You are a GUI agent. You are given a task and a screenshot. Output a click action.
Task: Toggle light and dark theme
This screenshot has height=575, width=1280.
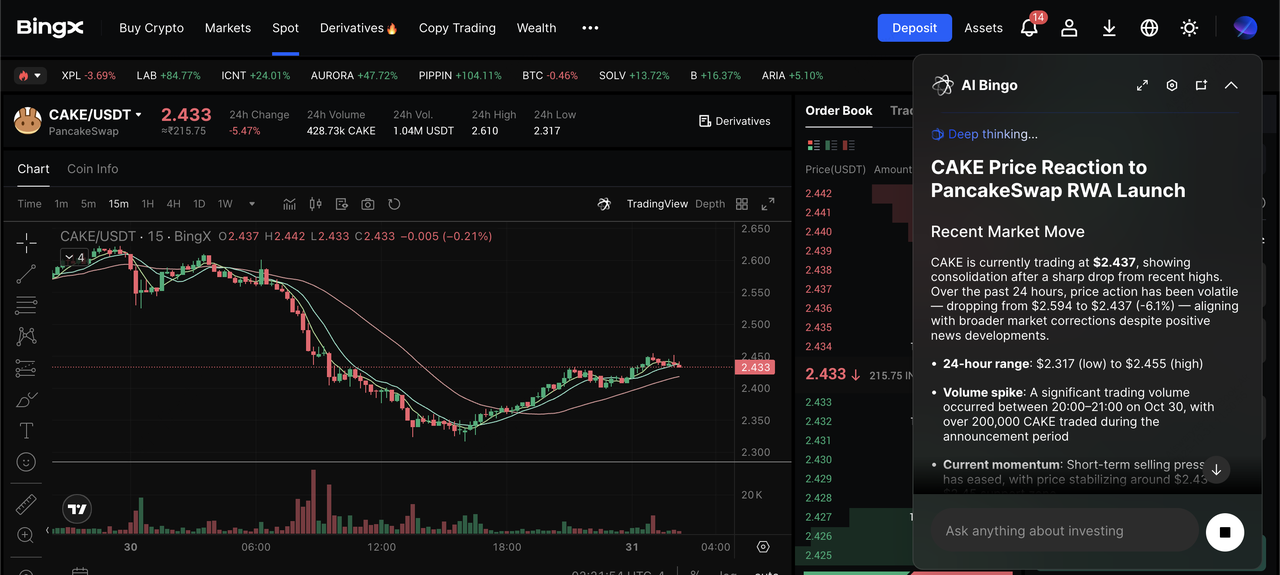(x=1189, y=28)
